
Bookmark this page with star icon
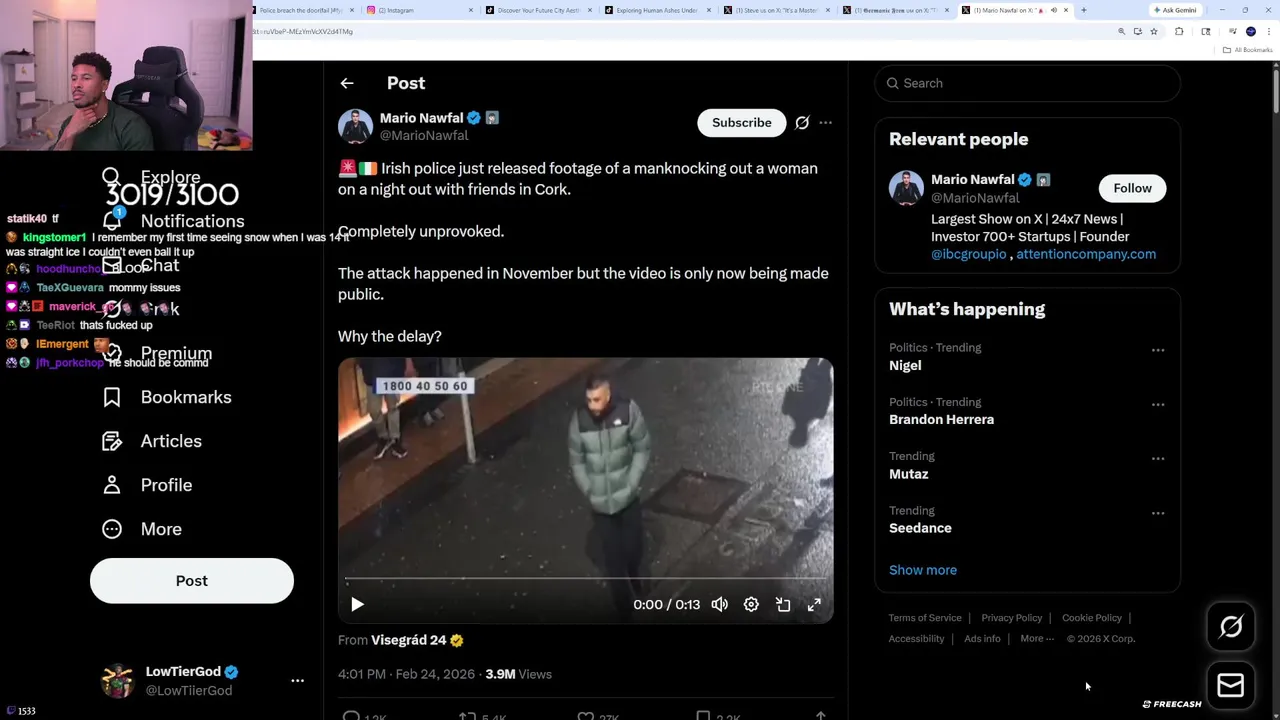point(1153,32)
